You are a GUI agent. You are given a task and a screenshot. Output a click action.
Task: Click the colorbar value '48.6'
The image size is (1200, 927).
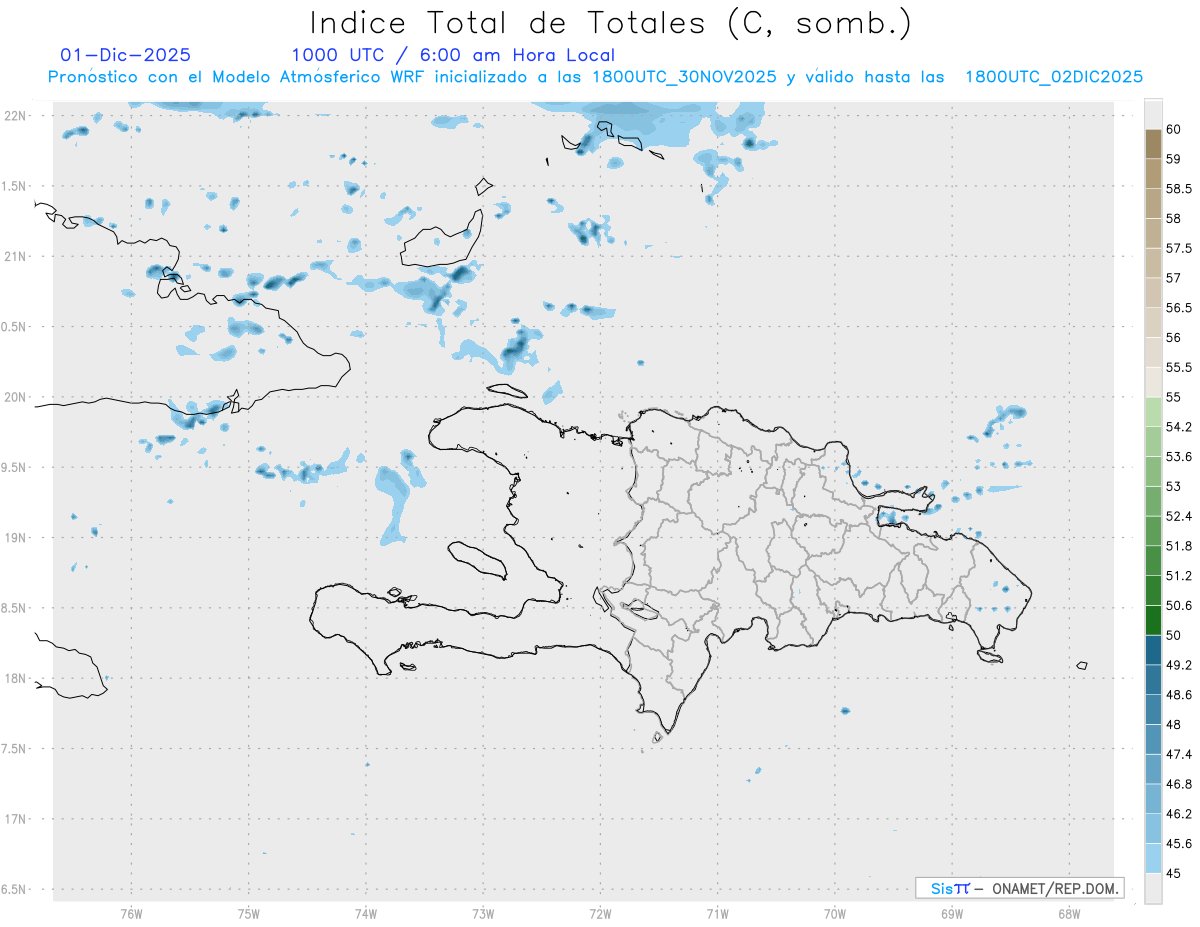point(1178,695)
